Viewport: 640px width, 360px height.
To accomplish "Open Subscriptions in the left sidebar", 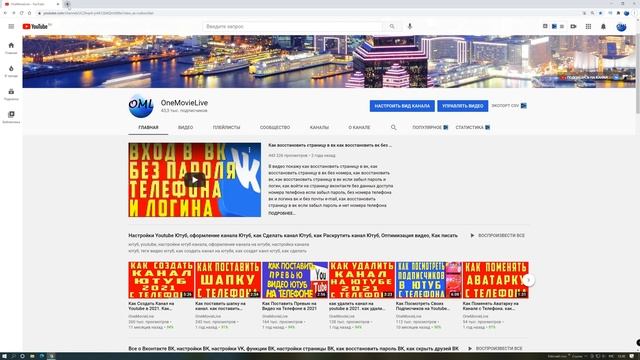I will click(11, 94).
